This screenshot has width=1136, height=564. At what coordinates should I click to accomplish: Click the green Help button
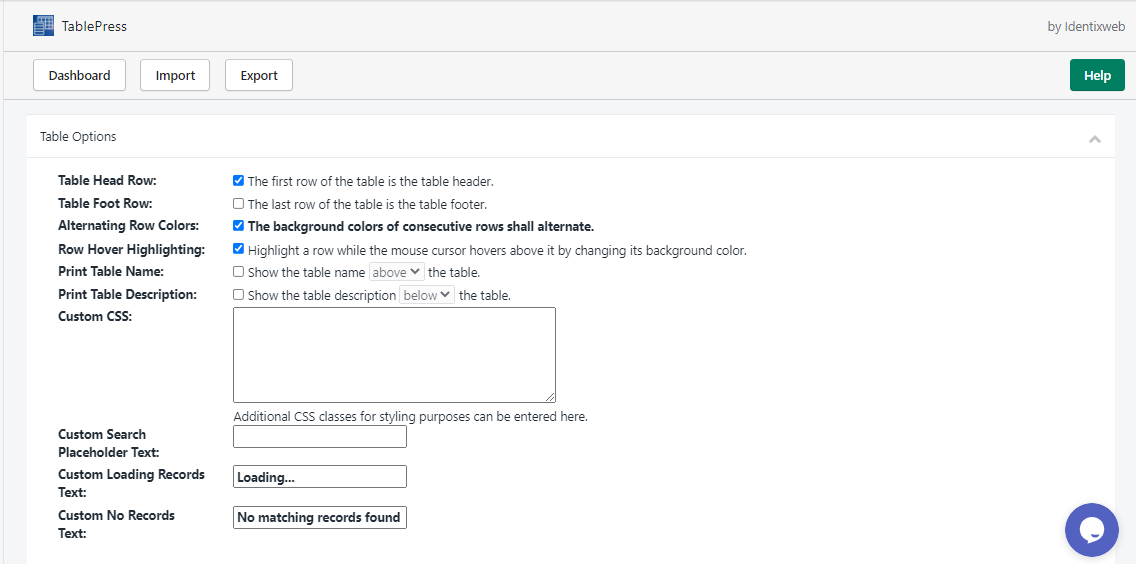(1097, 75)
